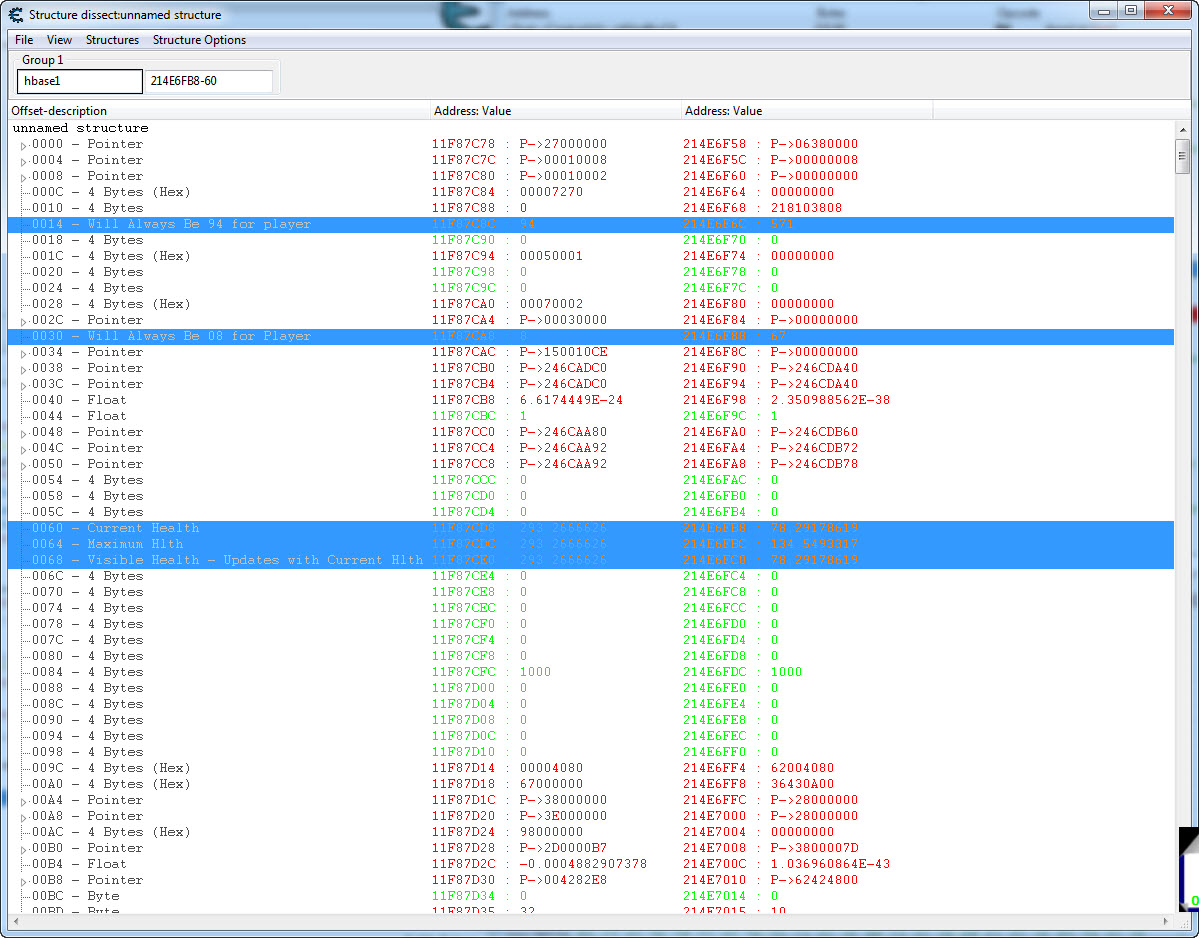This screenshot has width=1199, height=938.
Task: Expand the 0048 Pointer row
Action: tap(24, 433)
